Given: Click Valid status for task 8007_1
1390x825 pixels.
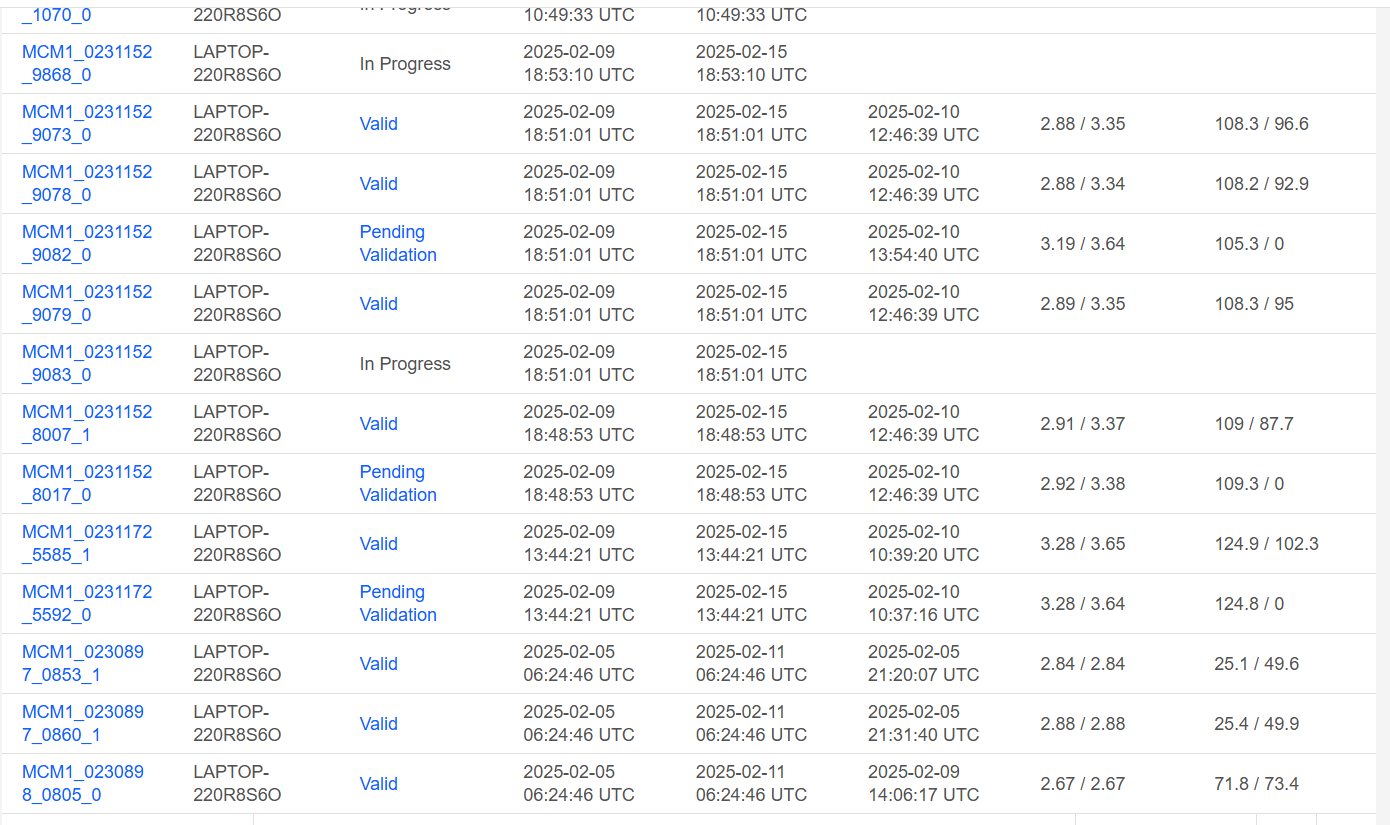Looking at the screenshot, I should click(x=378, y=424).
